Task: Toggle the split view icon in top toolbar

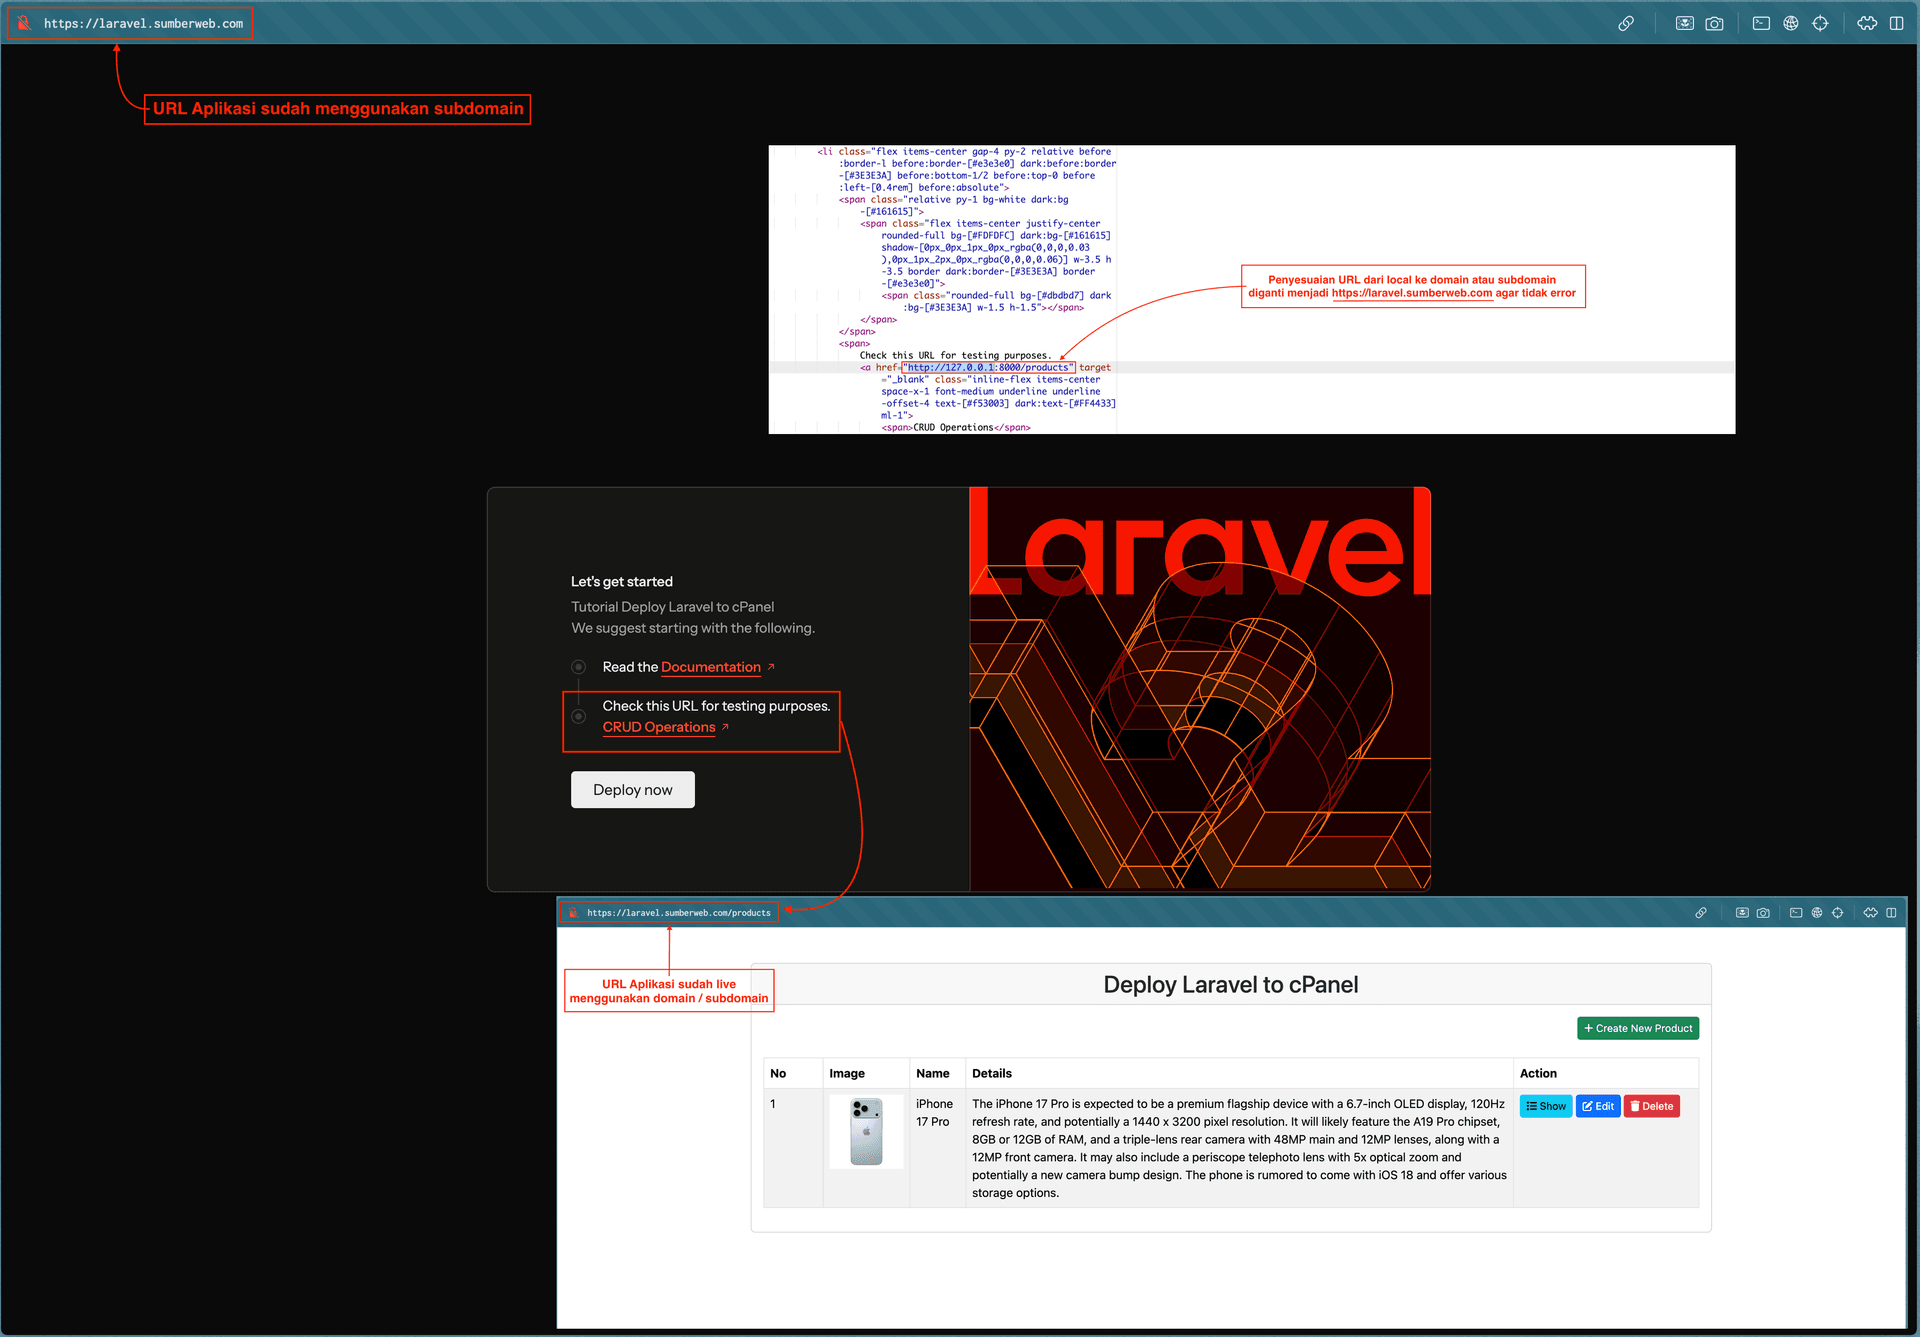Action: (x=1896, y=23)
